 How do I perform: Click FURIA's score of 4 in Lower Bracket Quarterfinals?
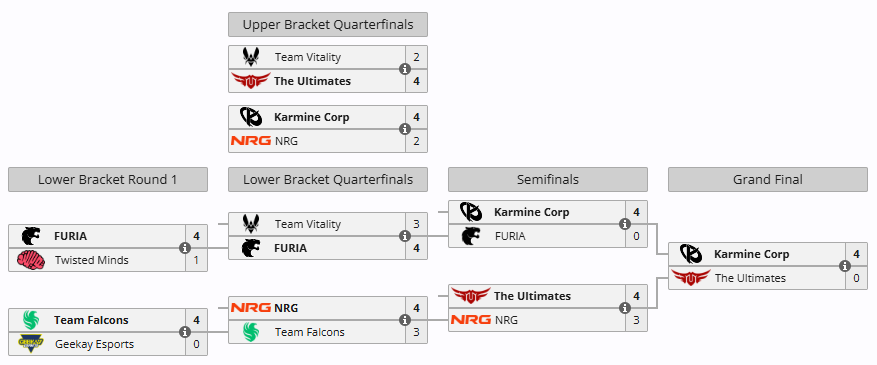point(416,248)
